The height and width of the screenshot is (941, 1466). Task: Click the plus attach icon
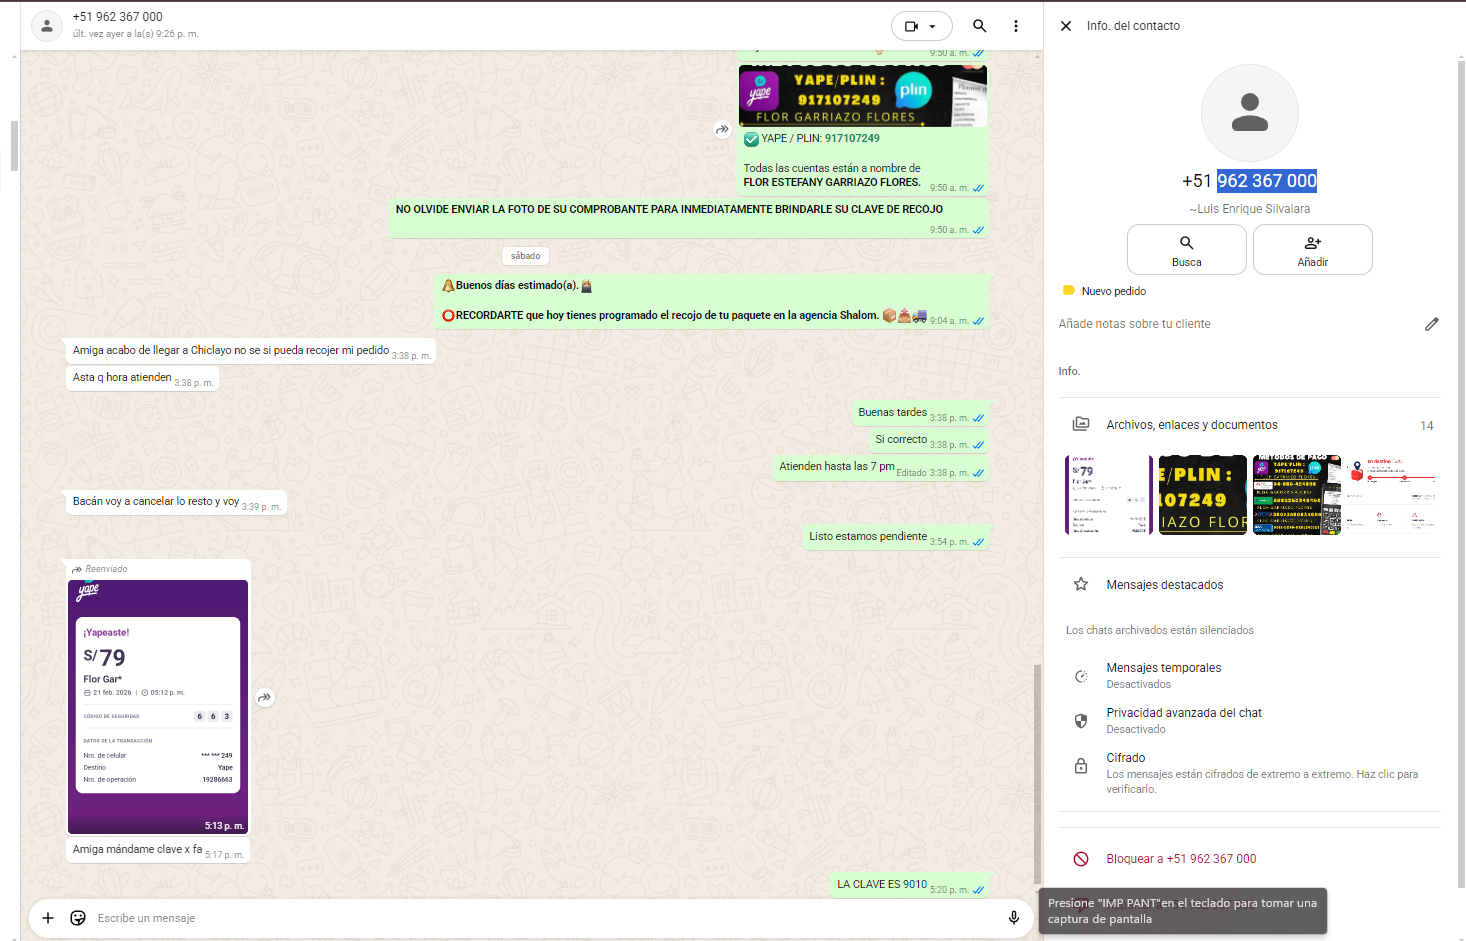point(48,918)
